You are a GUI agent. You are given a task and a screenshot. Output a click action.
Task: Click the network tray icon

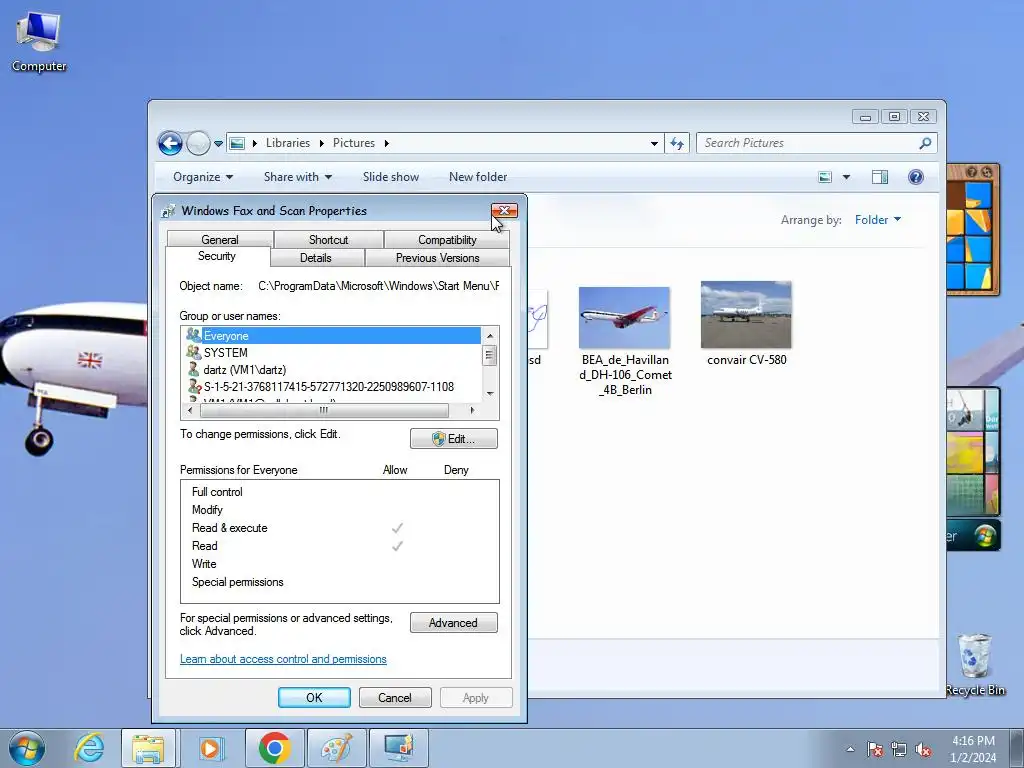tap(899, 749)
